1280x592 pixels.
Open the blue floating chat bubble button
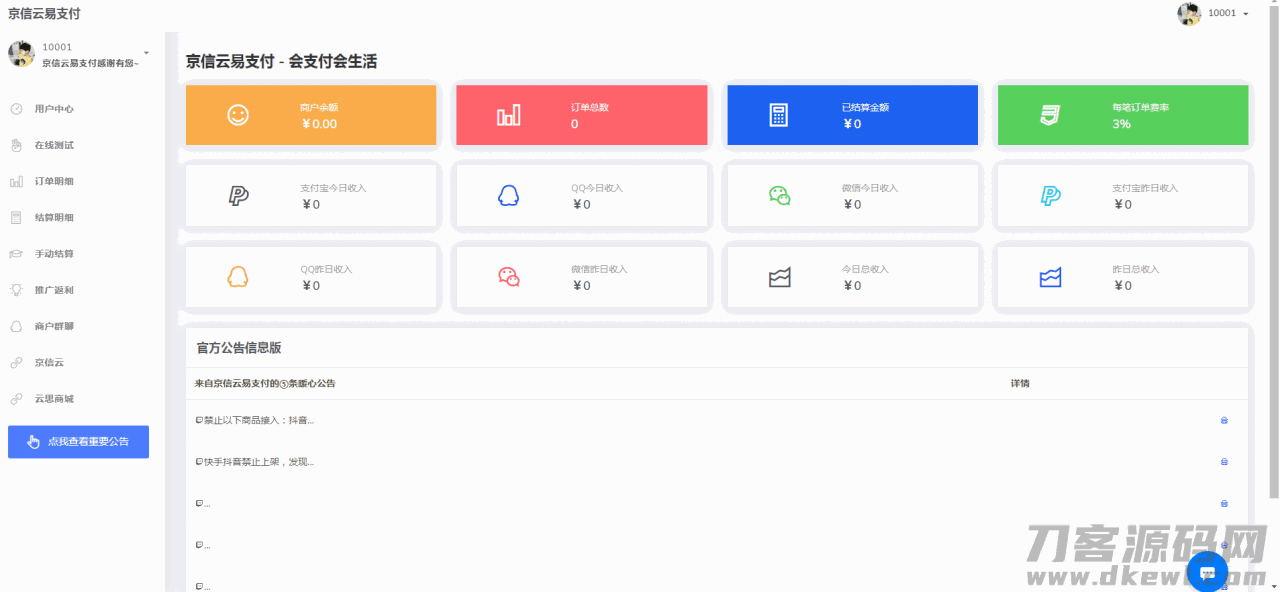point(1207,572)
